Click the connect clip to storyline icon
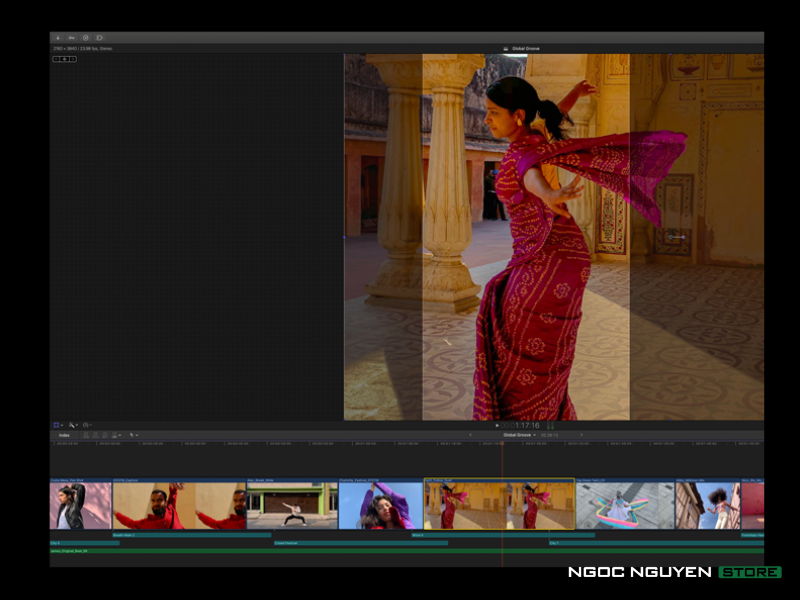This screenshot has width=800, height=600. (x=86, y=435)
